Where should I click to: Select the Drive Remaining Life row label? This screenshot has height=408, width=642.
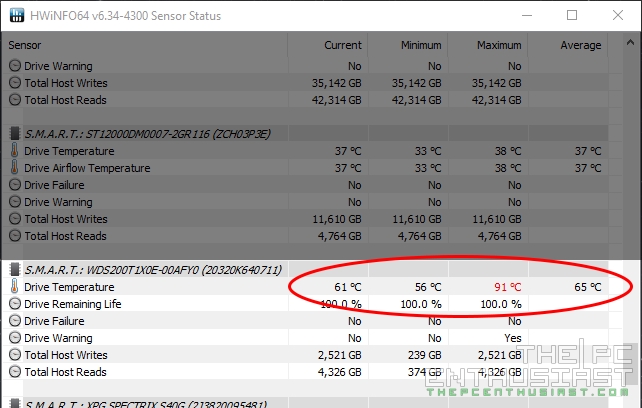73,304
